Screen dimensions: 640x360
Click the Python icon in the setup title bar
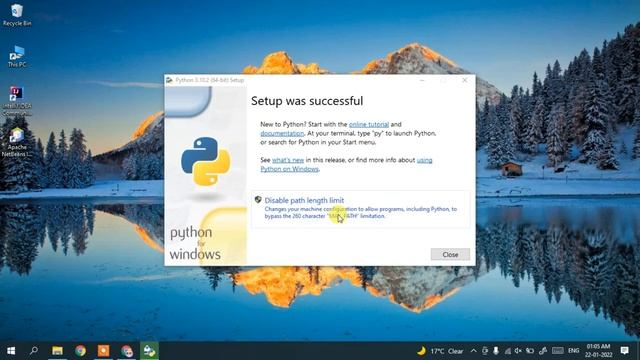169,80
